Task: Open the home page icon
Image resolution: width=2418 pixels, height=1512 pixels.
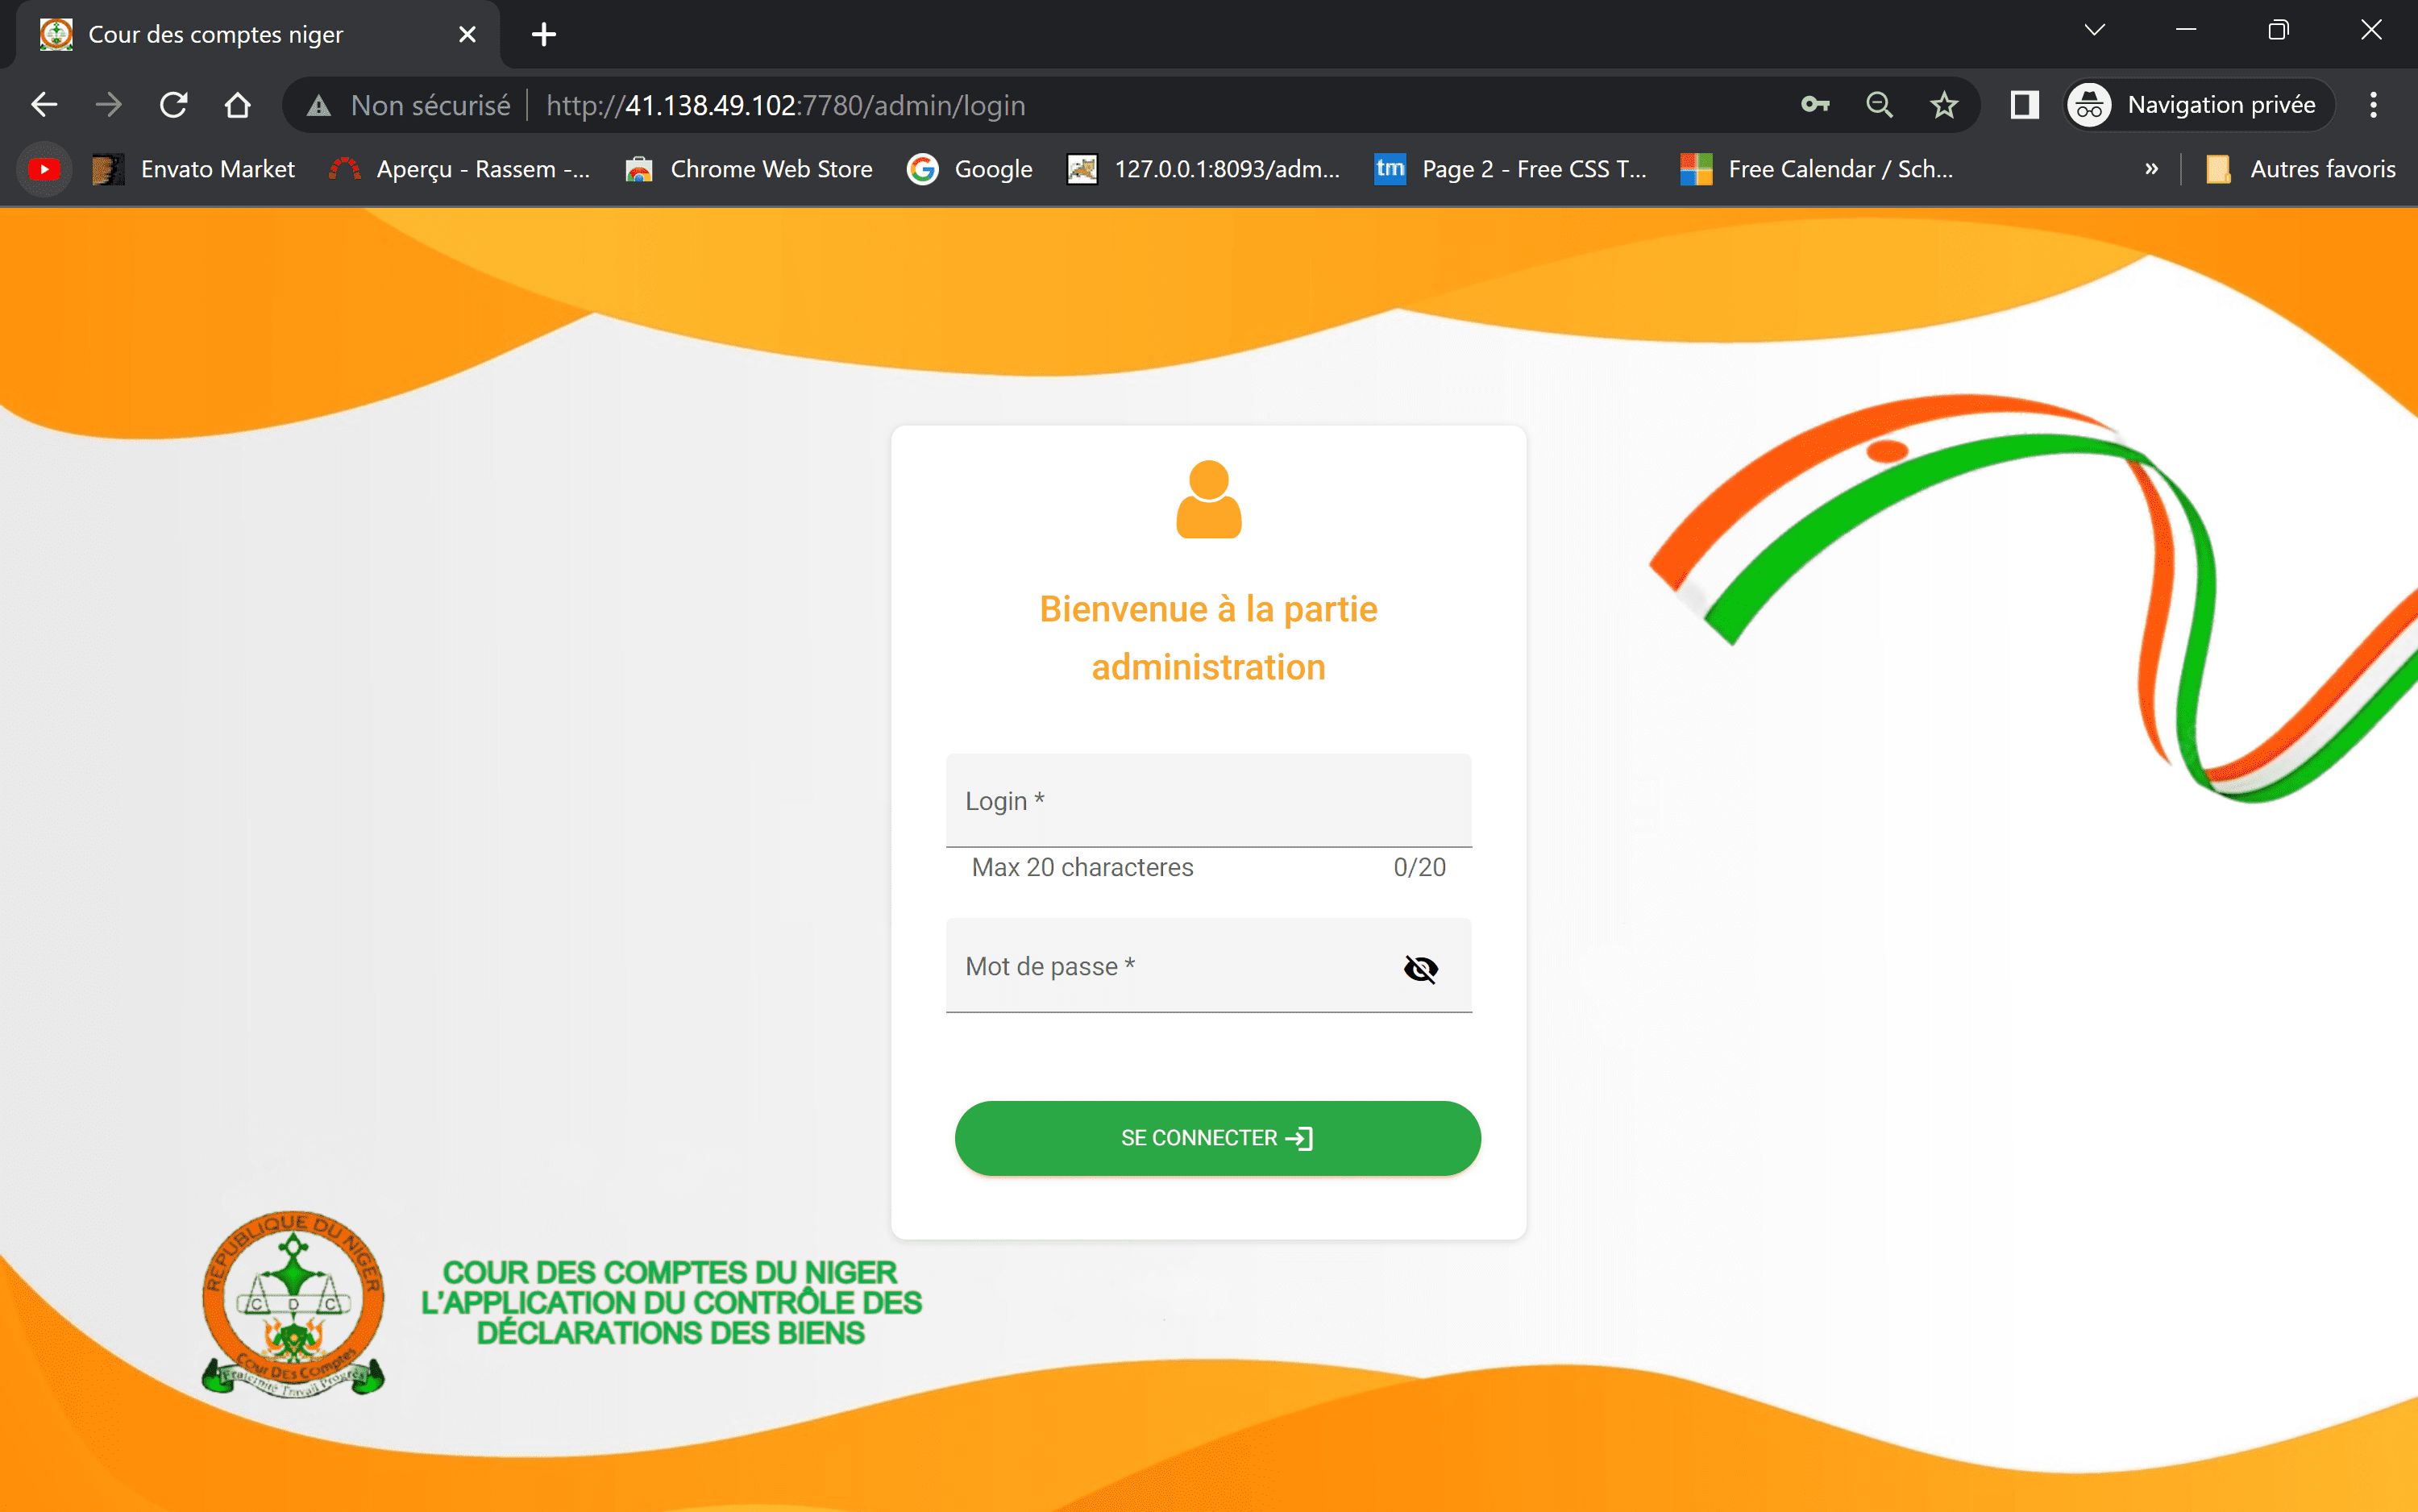Action: [238, 105]
